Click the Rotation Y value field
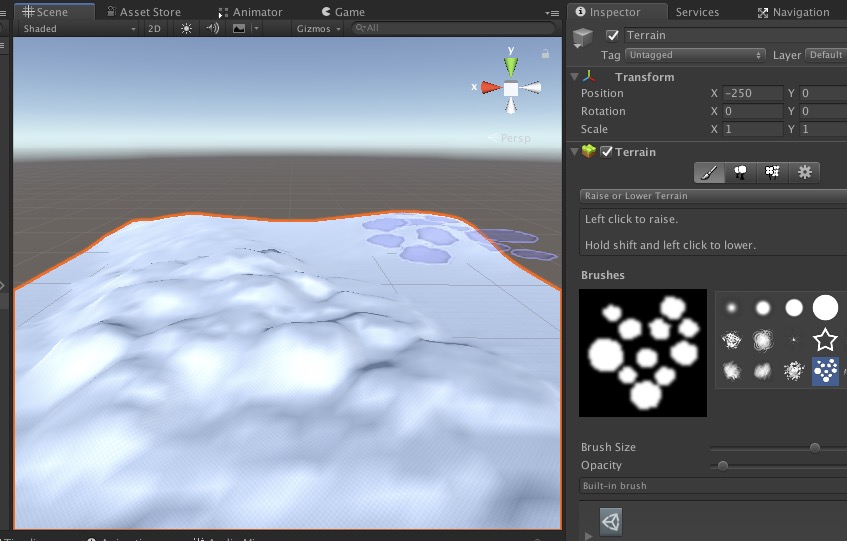The width and height of the screenshot is (847, 541). pyautogui.click(x=823, y=111)
